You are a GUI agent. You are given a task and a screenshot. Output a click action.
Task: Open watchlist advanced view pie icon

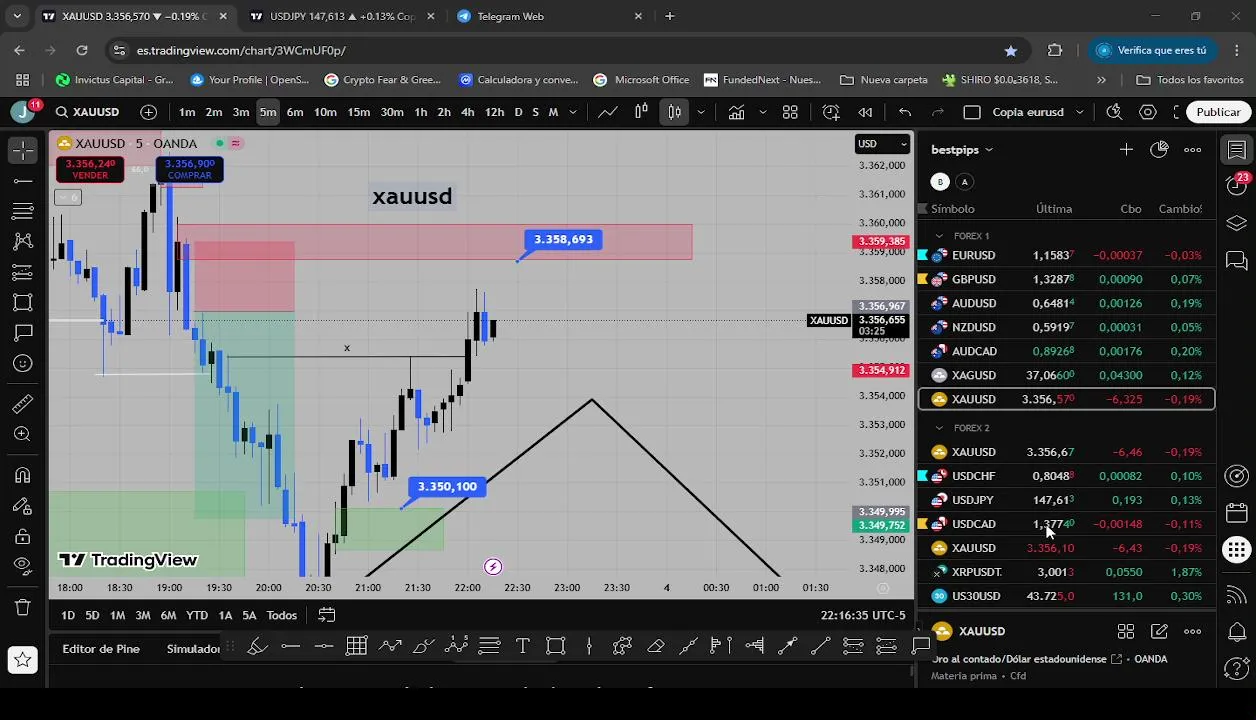click(x=1159, y=150)
